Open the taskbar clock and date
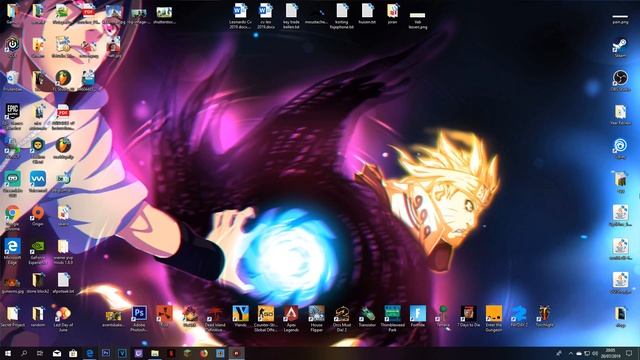640x360 pixels. (611, 353)
